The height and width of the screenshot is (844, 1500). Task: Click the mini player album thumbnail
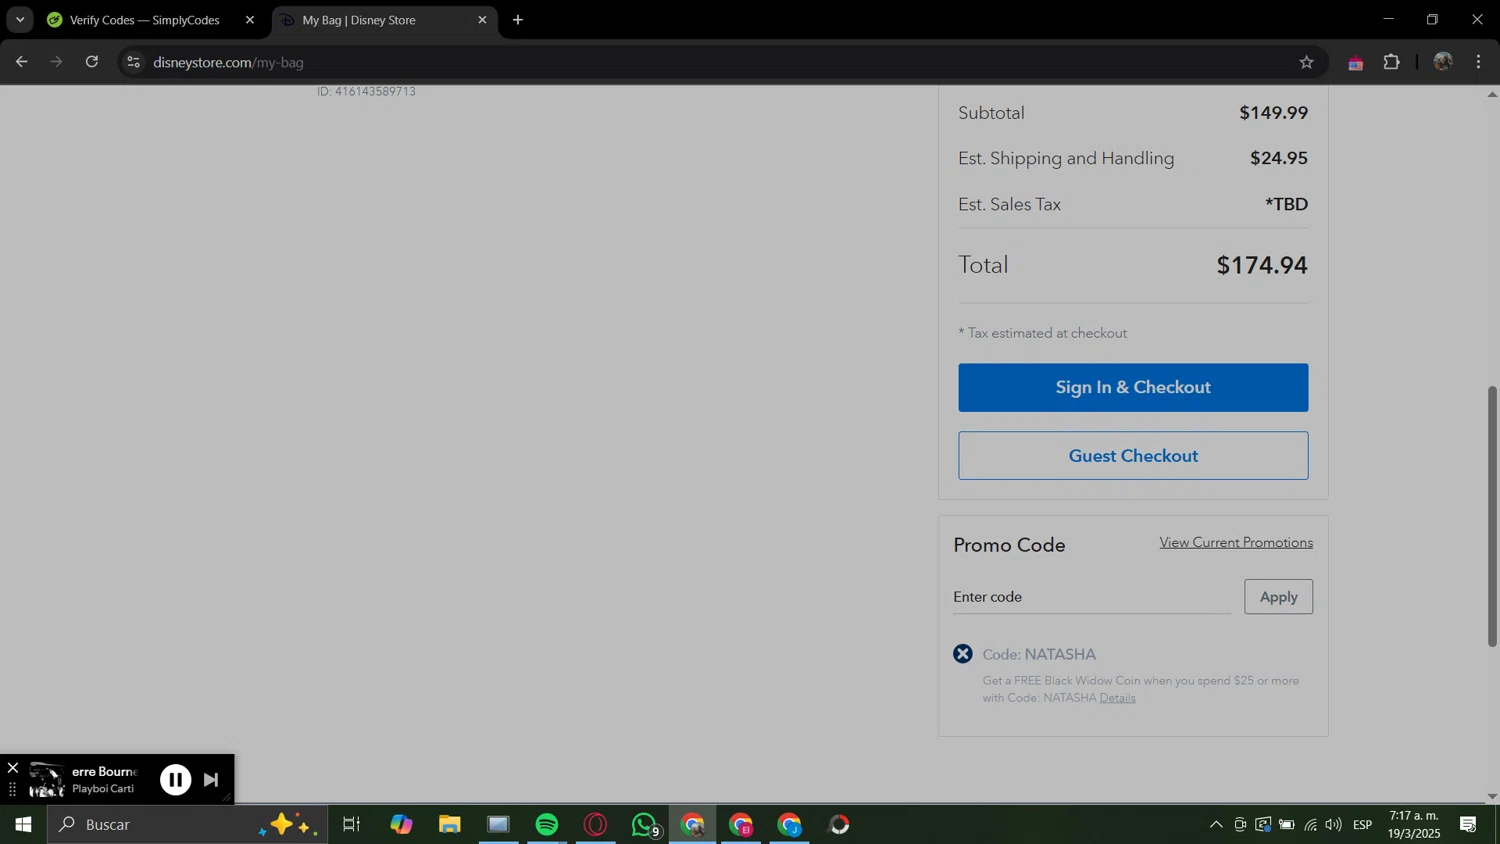click(46, 780)
